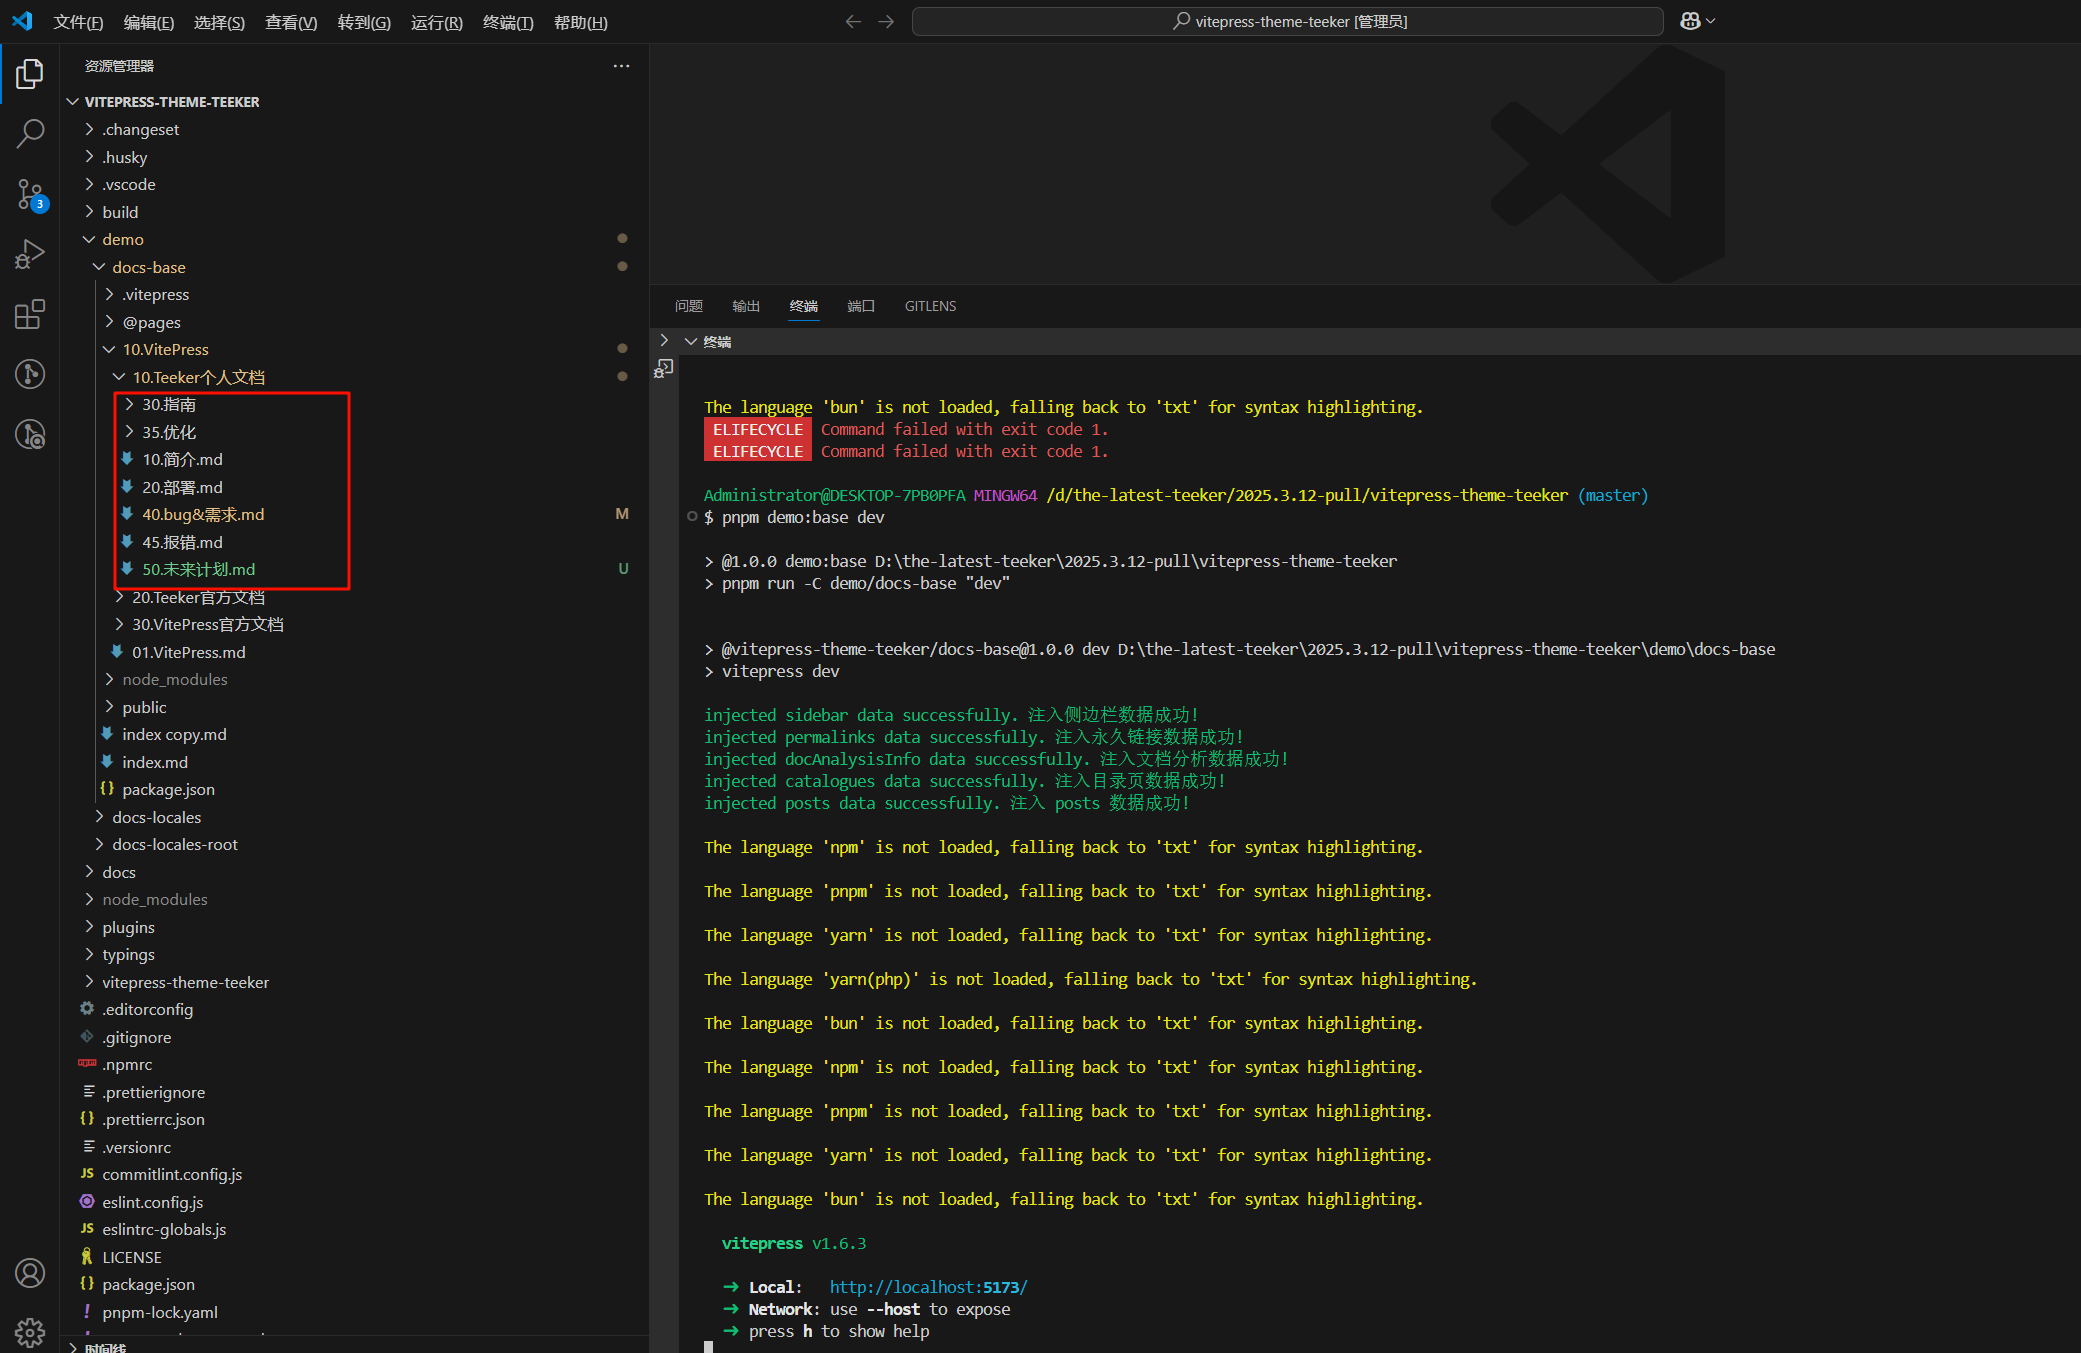Image resolution: width=2081 pixels, height=1353 pixels.
Task: Click the command center search field
Action: point(1288,21)
